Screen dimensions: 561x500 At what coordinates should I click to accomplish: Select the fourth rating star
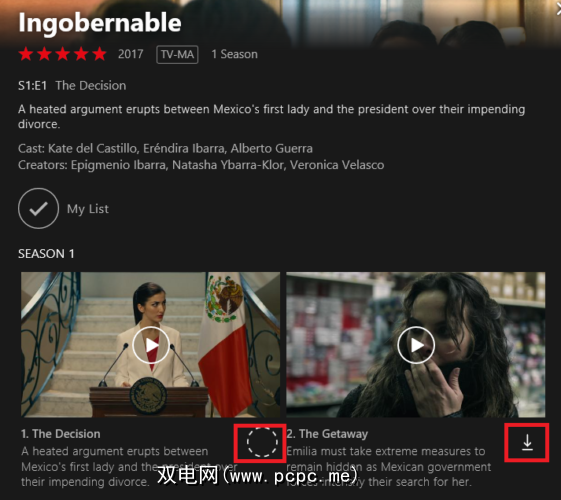(81, 54)
